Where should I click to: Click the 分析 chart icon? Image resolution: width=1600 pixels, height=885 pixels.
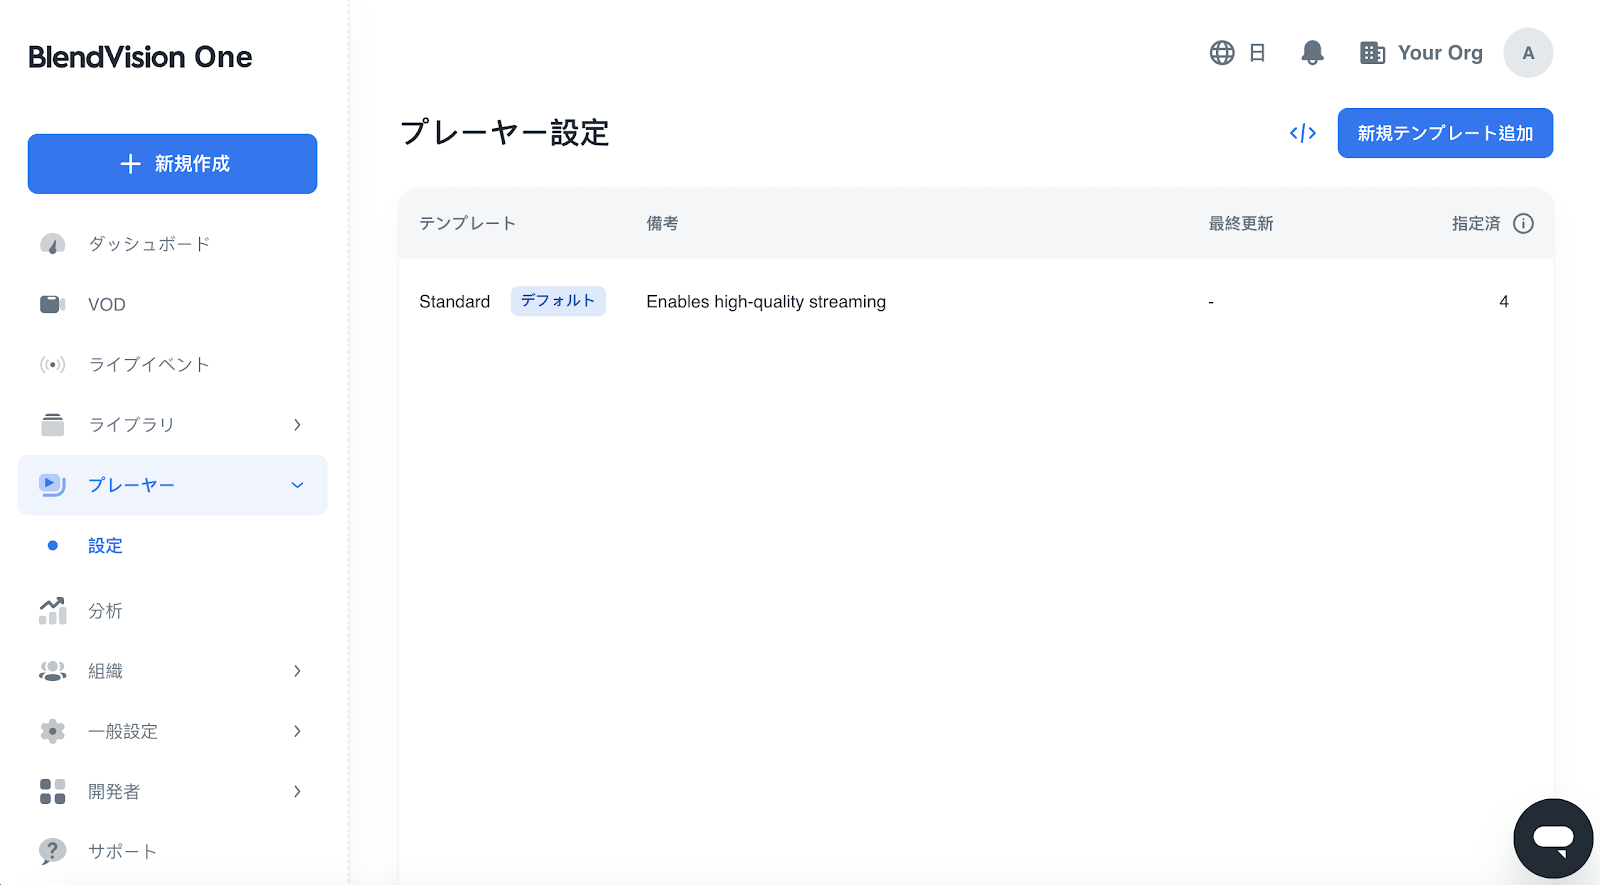(x=52, y=611)
